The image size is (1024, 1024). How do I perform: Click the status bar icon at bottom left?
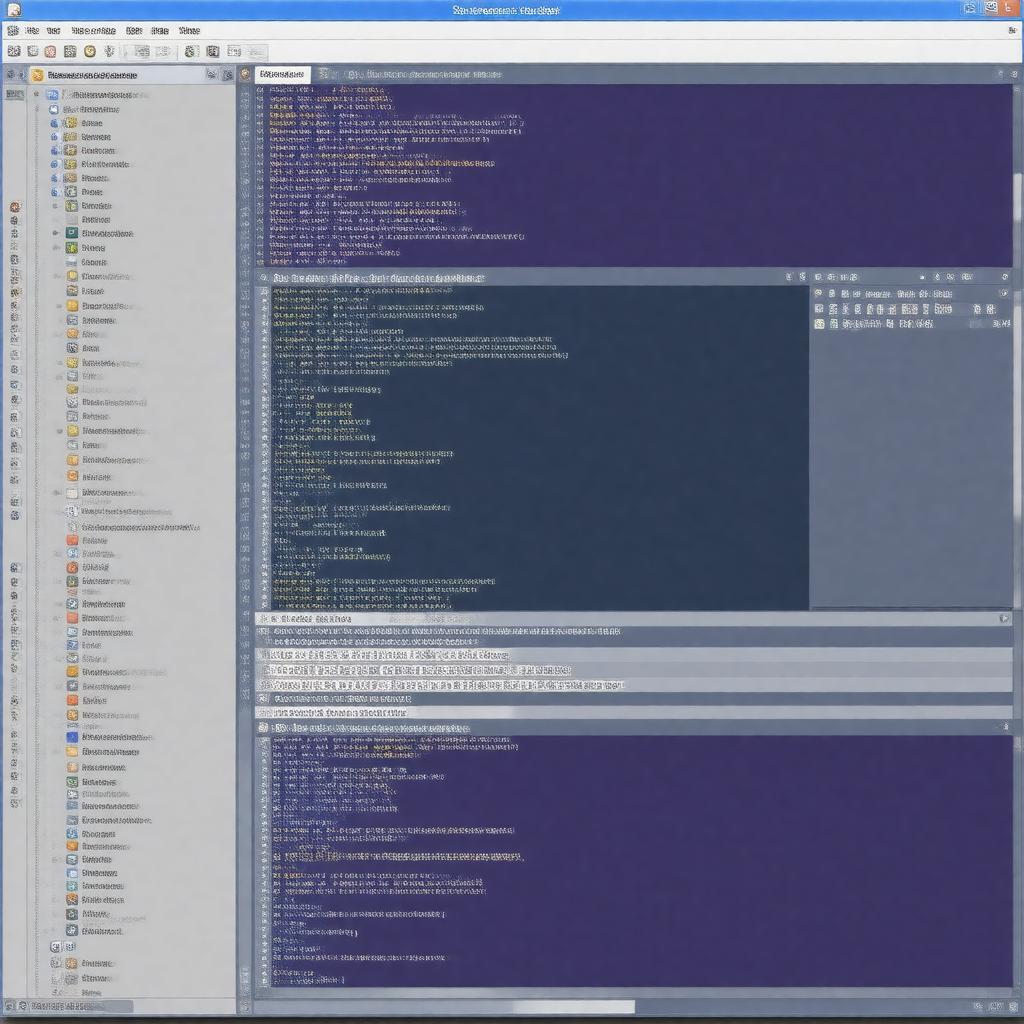pos(10,1006)
